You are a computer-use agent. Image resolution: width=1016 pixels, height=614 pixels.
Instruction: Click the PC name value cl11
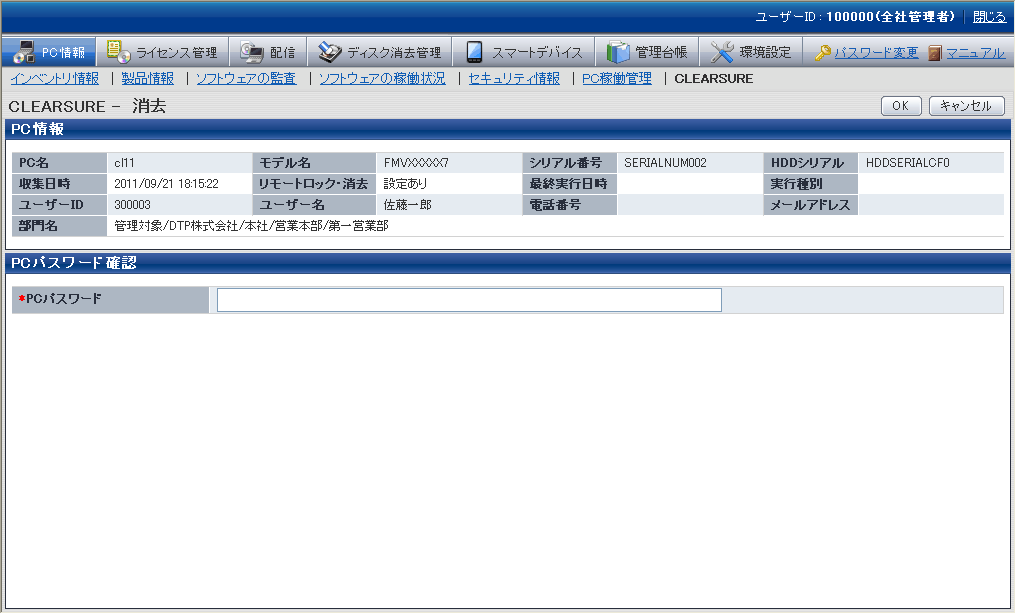click(124, 163)
